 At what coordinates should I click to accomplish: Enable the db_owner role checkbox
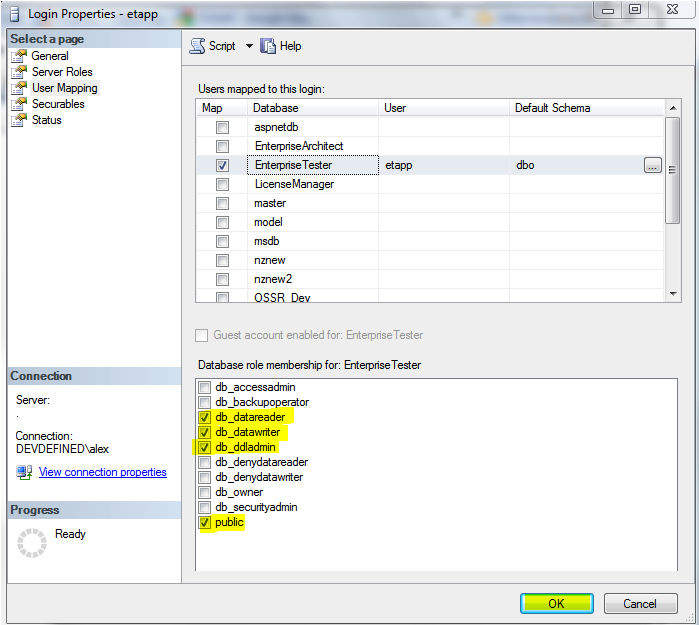[205, 492]
